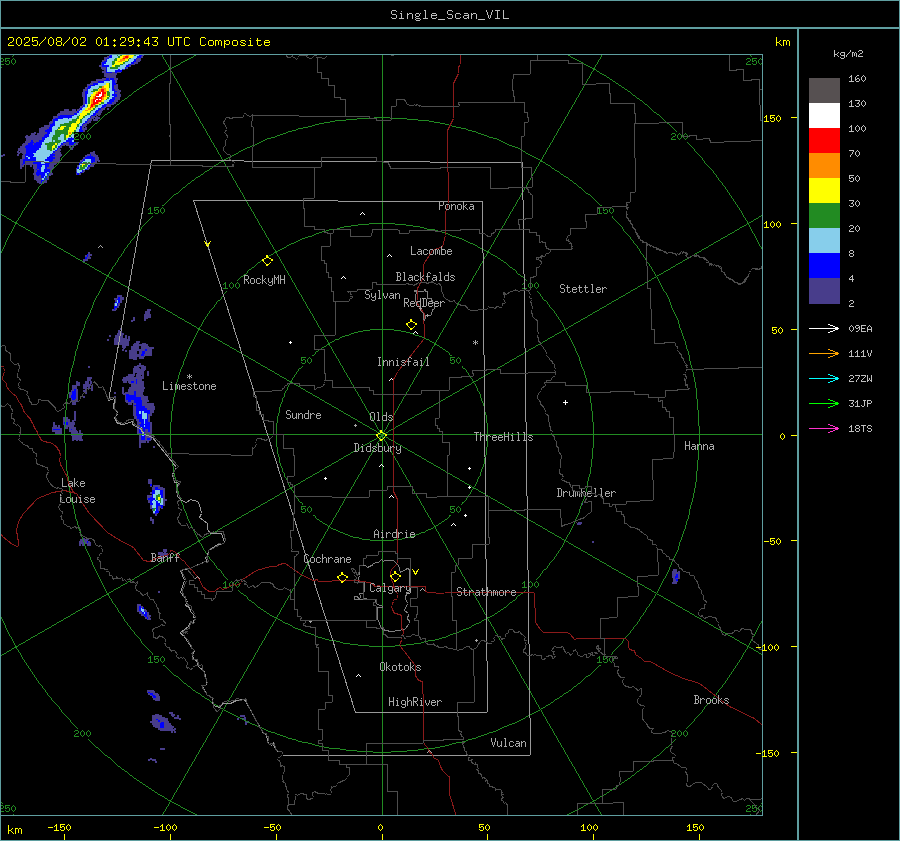900x841 pixels.
Task: Click the ThreeHills town label
Action: 503,437
